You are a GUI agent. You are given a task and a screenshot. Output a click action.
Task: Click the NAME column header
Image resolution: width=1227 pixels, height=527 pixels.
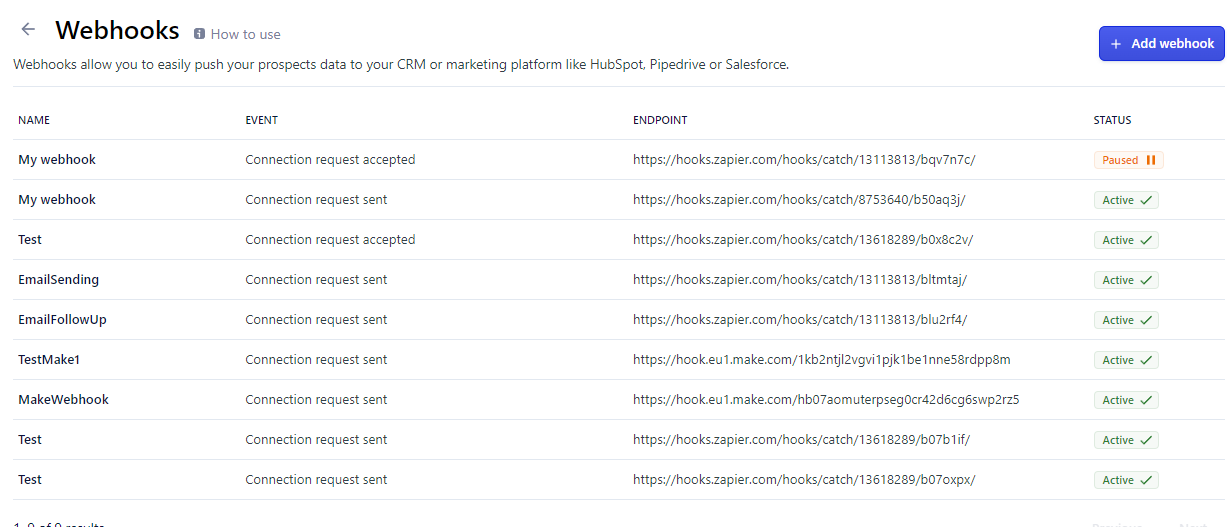[34, 120]
